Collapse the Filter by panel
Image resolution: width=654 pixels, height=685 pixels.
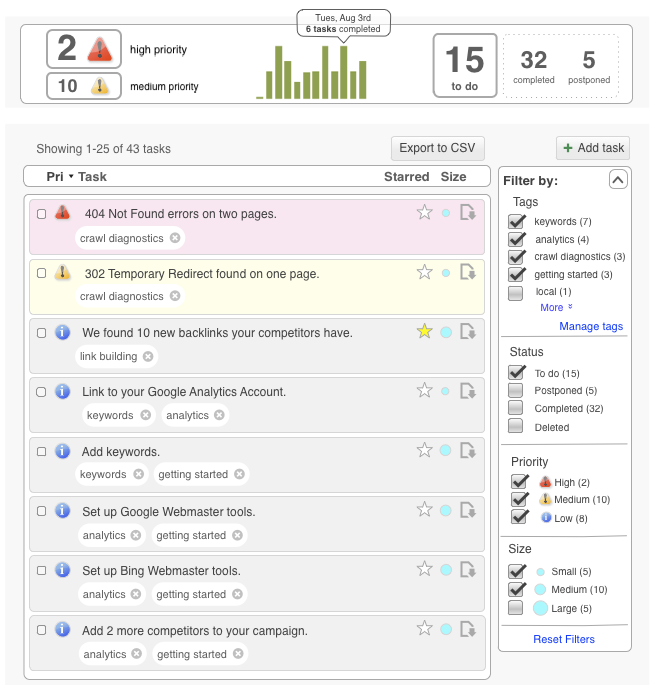[617, 180]
